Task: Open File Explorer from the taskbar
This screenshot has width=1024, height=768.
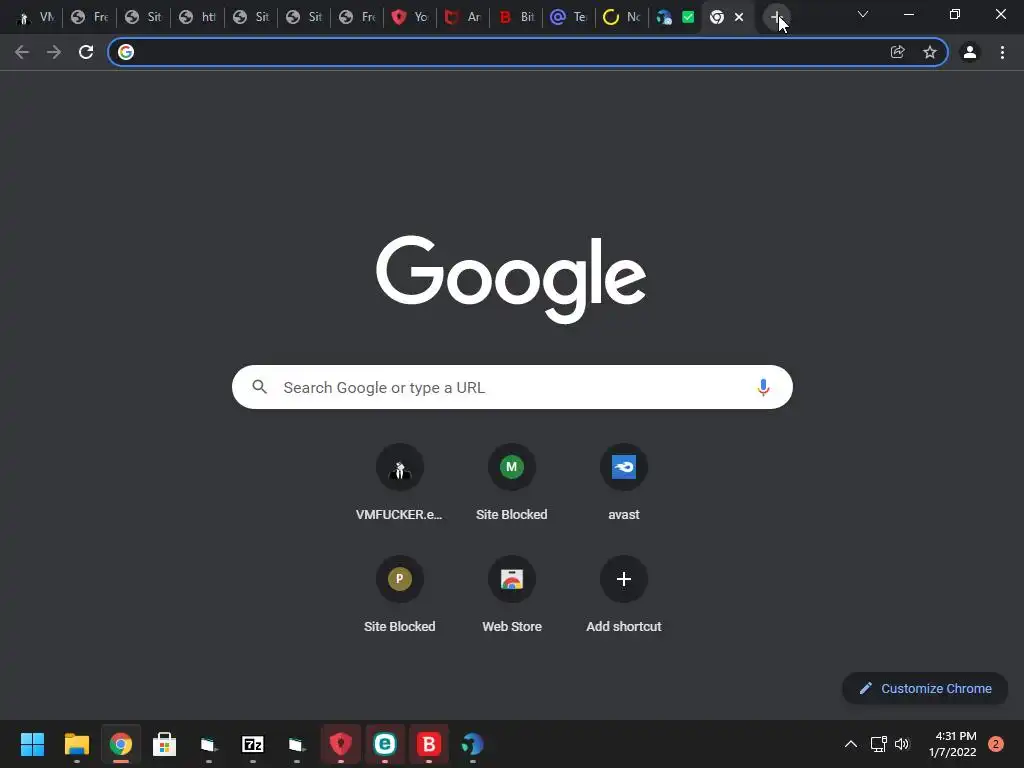Action: click(x=76, y=744)
